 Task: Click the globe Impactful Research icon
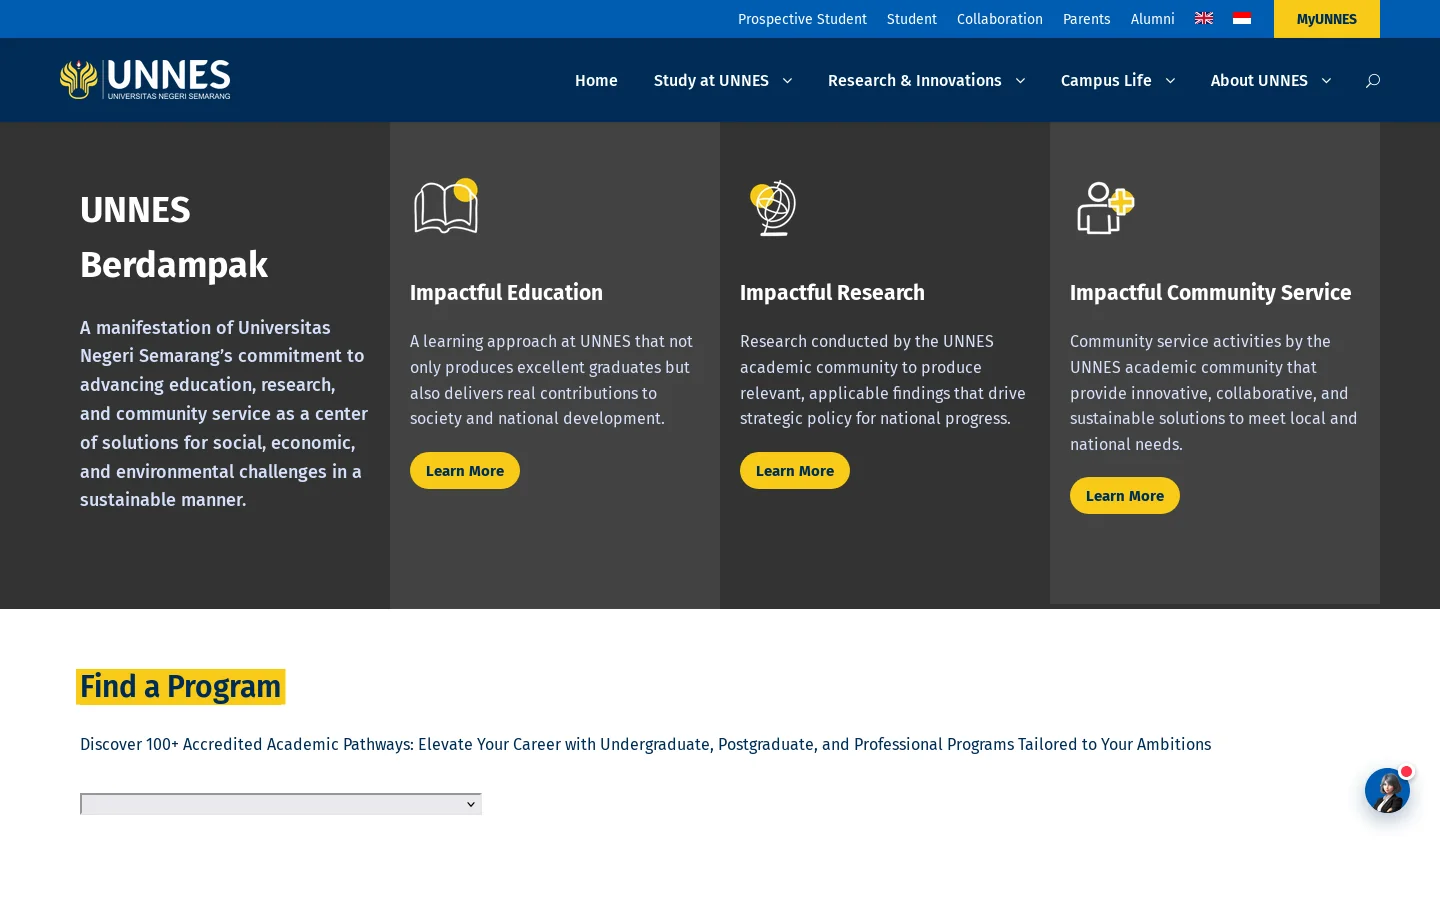pyautogui.click(x=773, y=208)
